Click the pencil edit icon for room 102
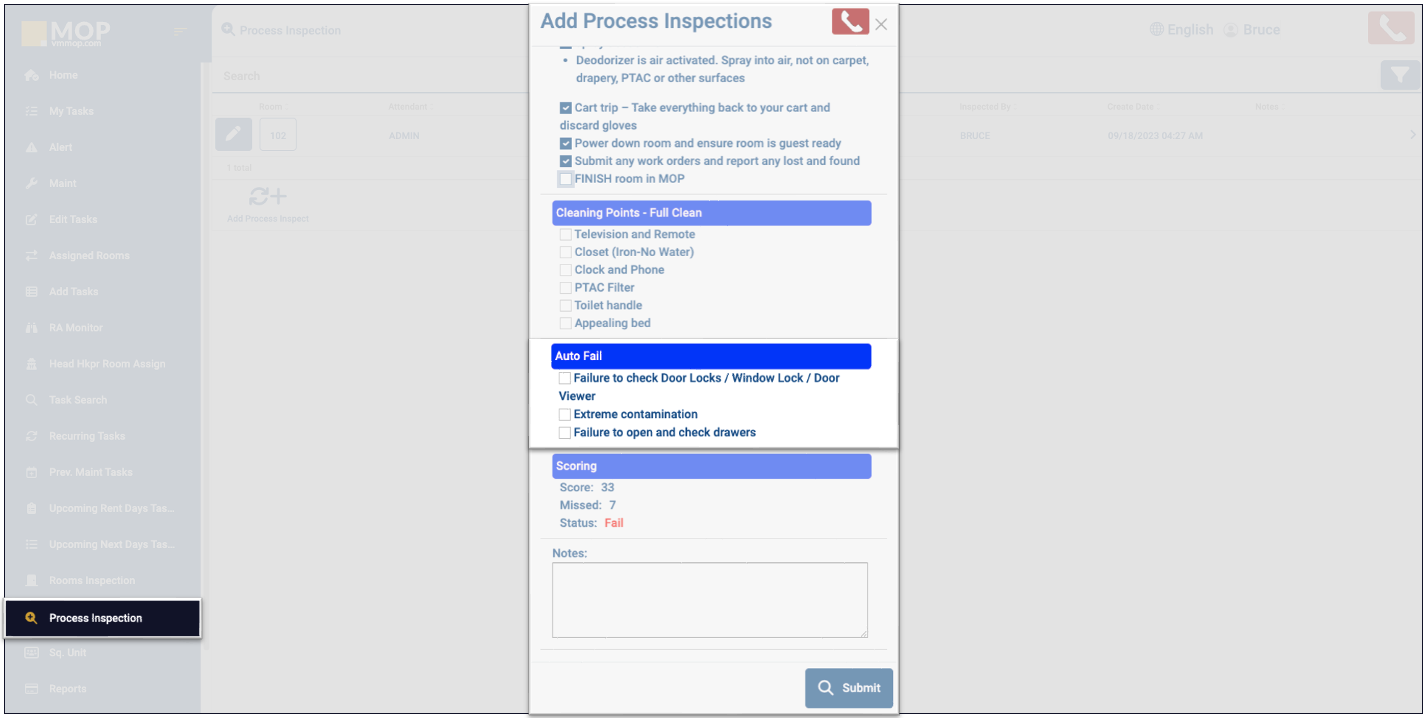The width and height of the screenshot is (1428, 718). (233, 134)
